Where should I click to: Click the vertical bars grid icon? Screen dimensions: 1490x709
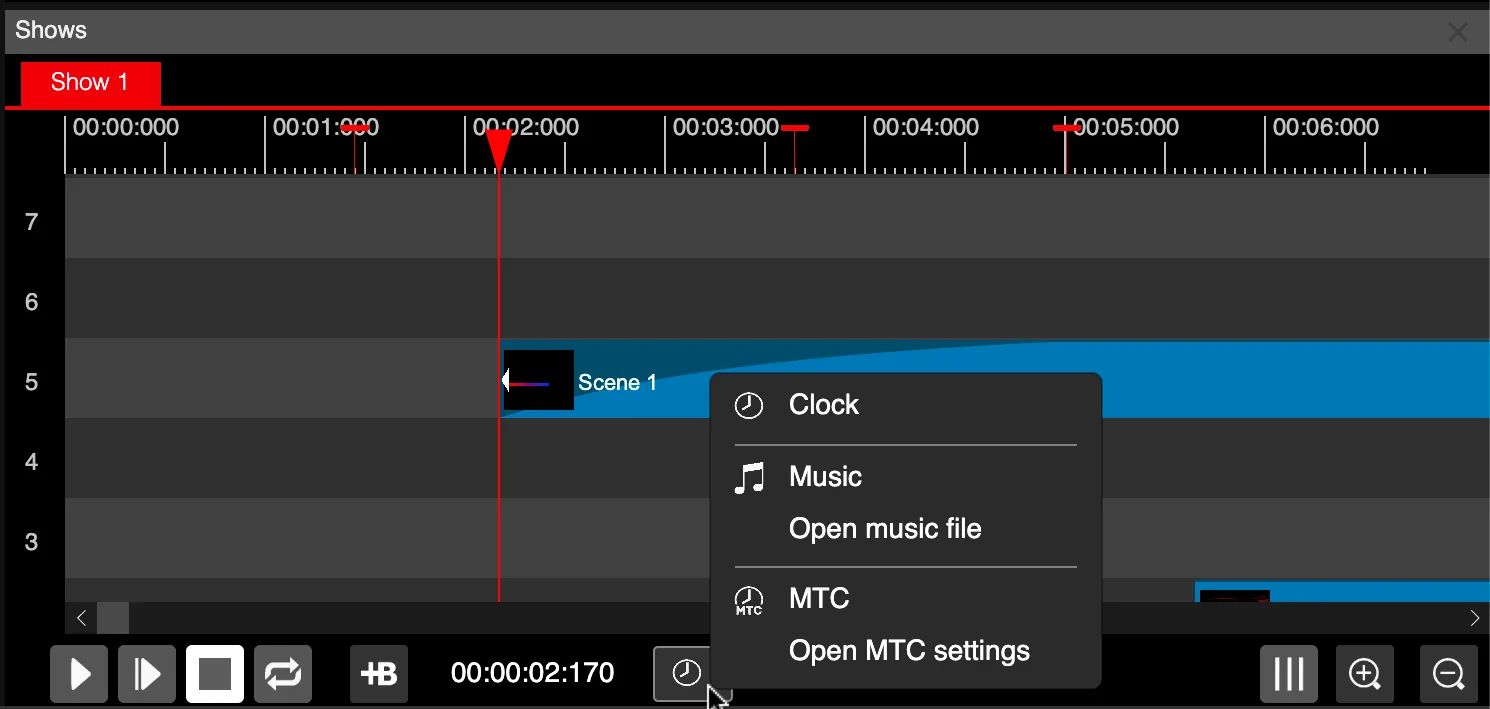(x=1289, y=674)
